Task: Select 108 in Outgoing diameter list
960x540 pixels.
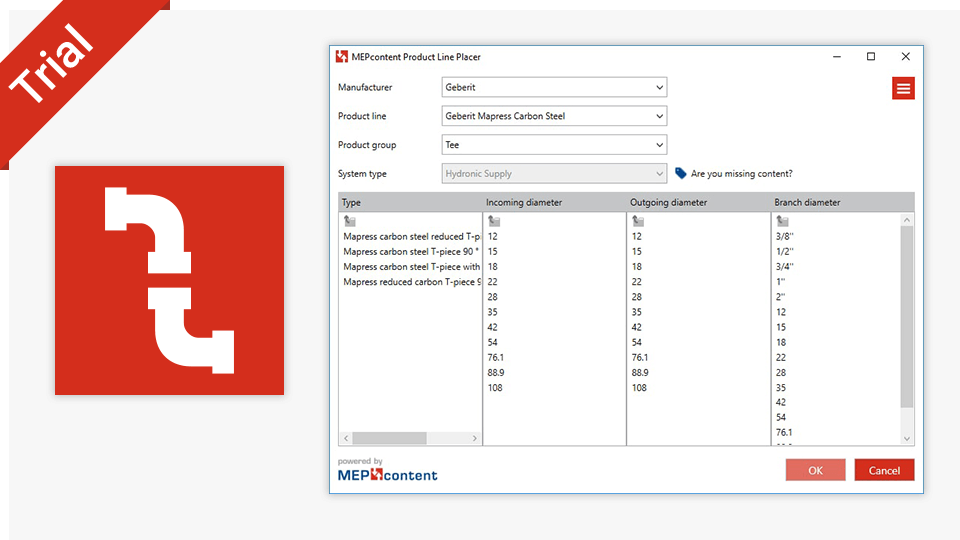Action: click(639, 388)
